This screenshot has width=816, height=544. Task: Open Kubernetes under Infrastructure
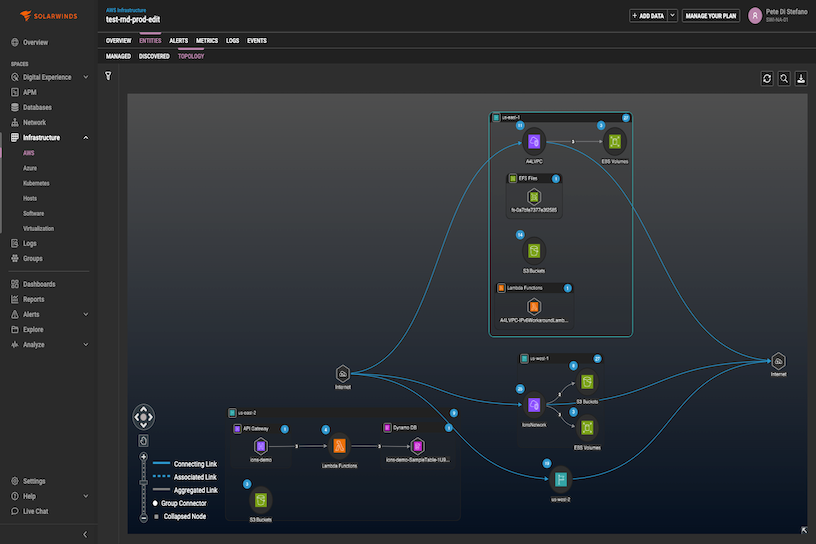[x=36, y=183]
